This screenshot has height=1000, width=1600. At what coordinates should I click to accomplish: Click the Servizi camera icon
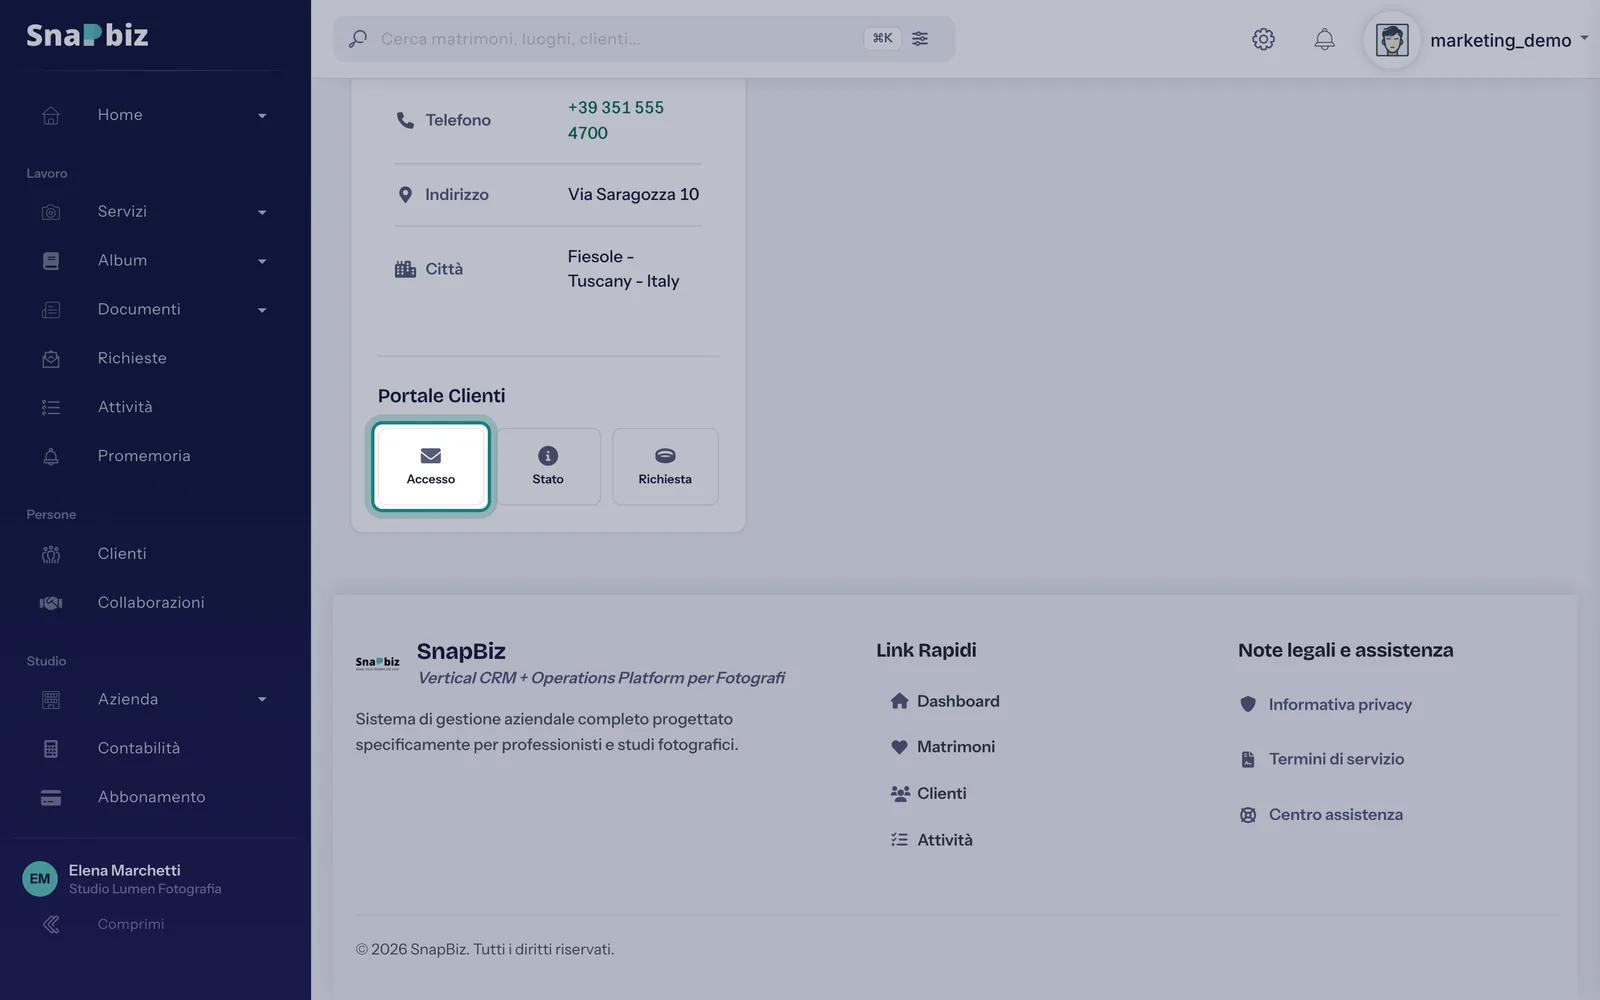51,212
